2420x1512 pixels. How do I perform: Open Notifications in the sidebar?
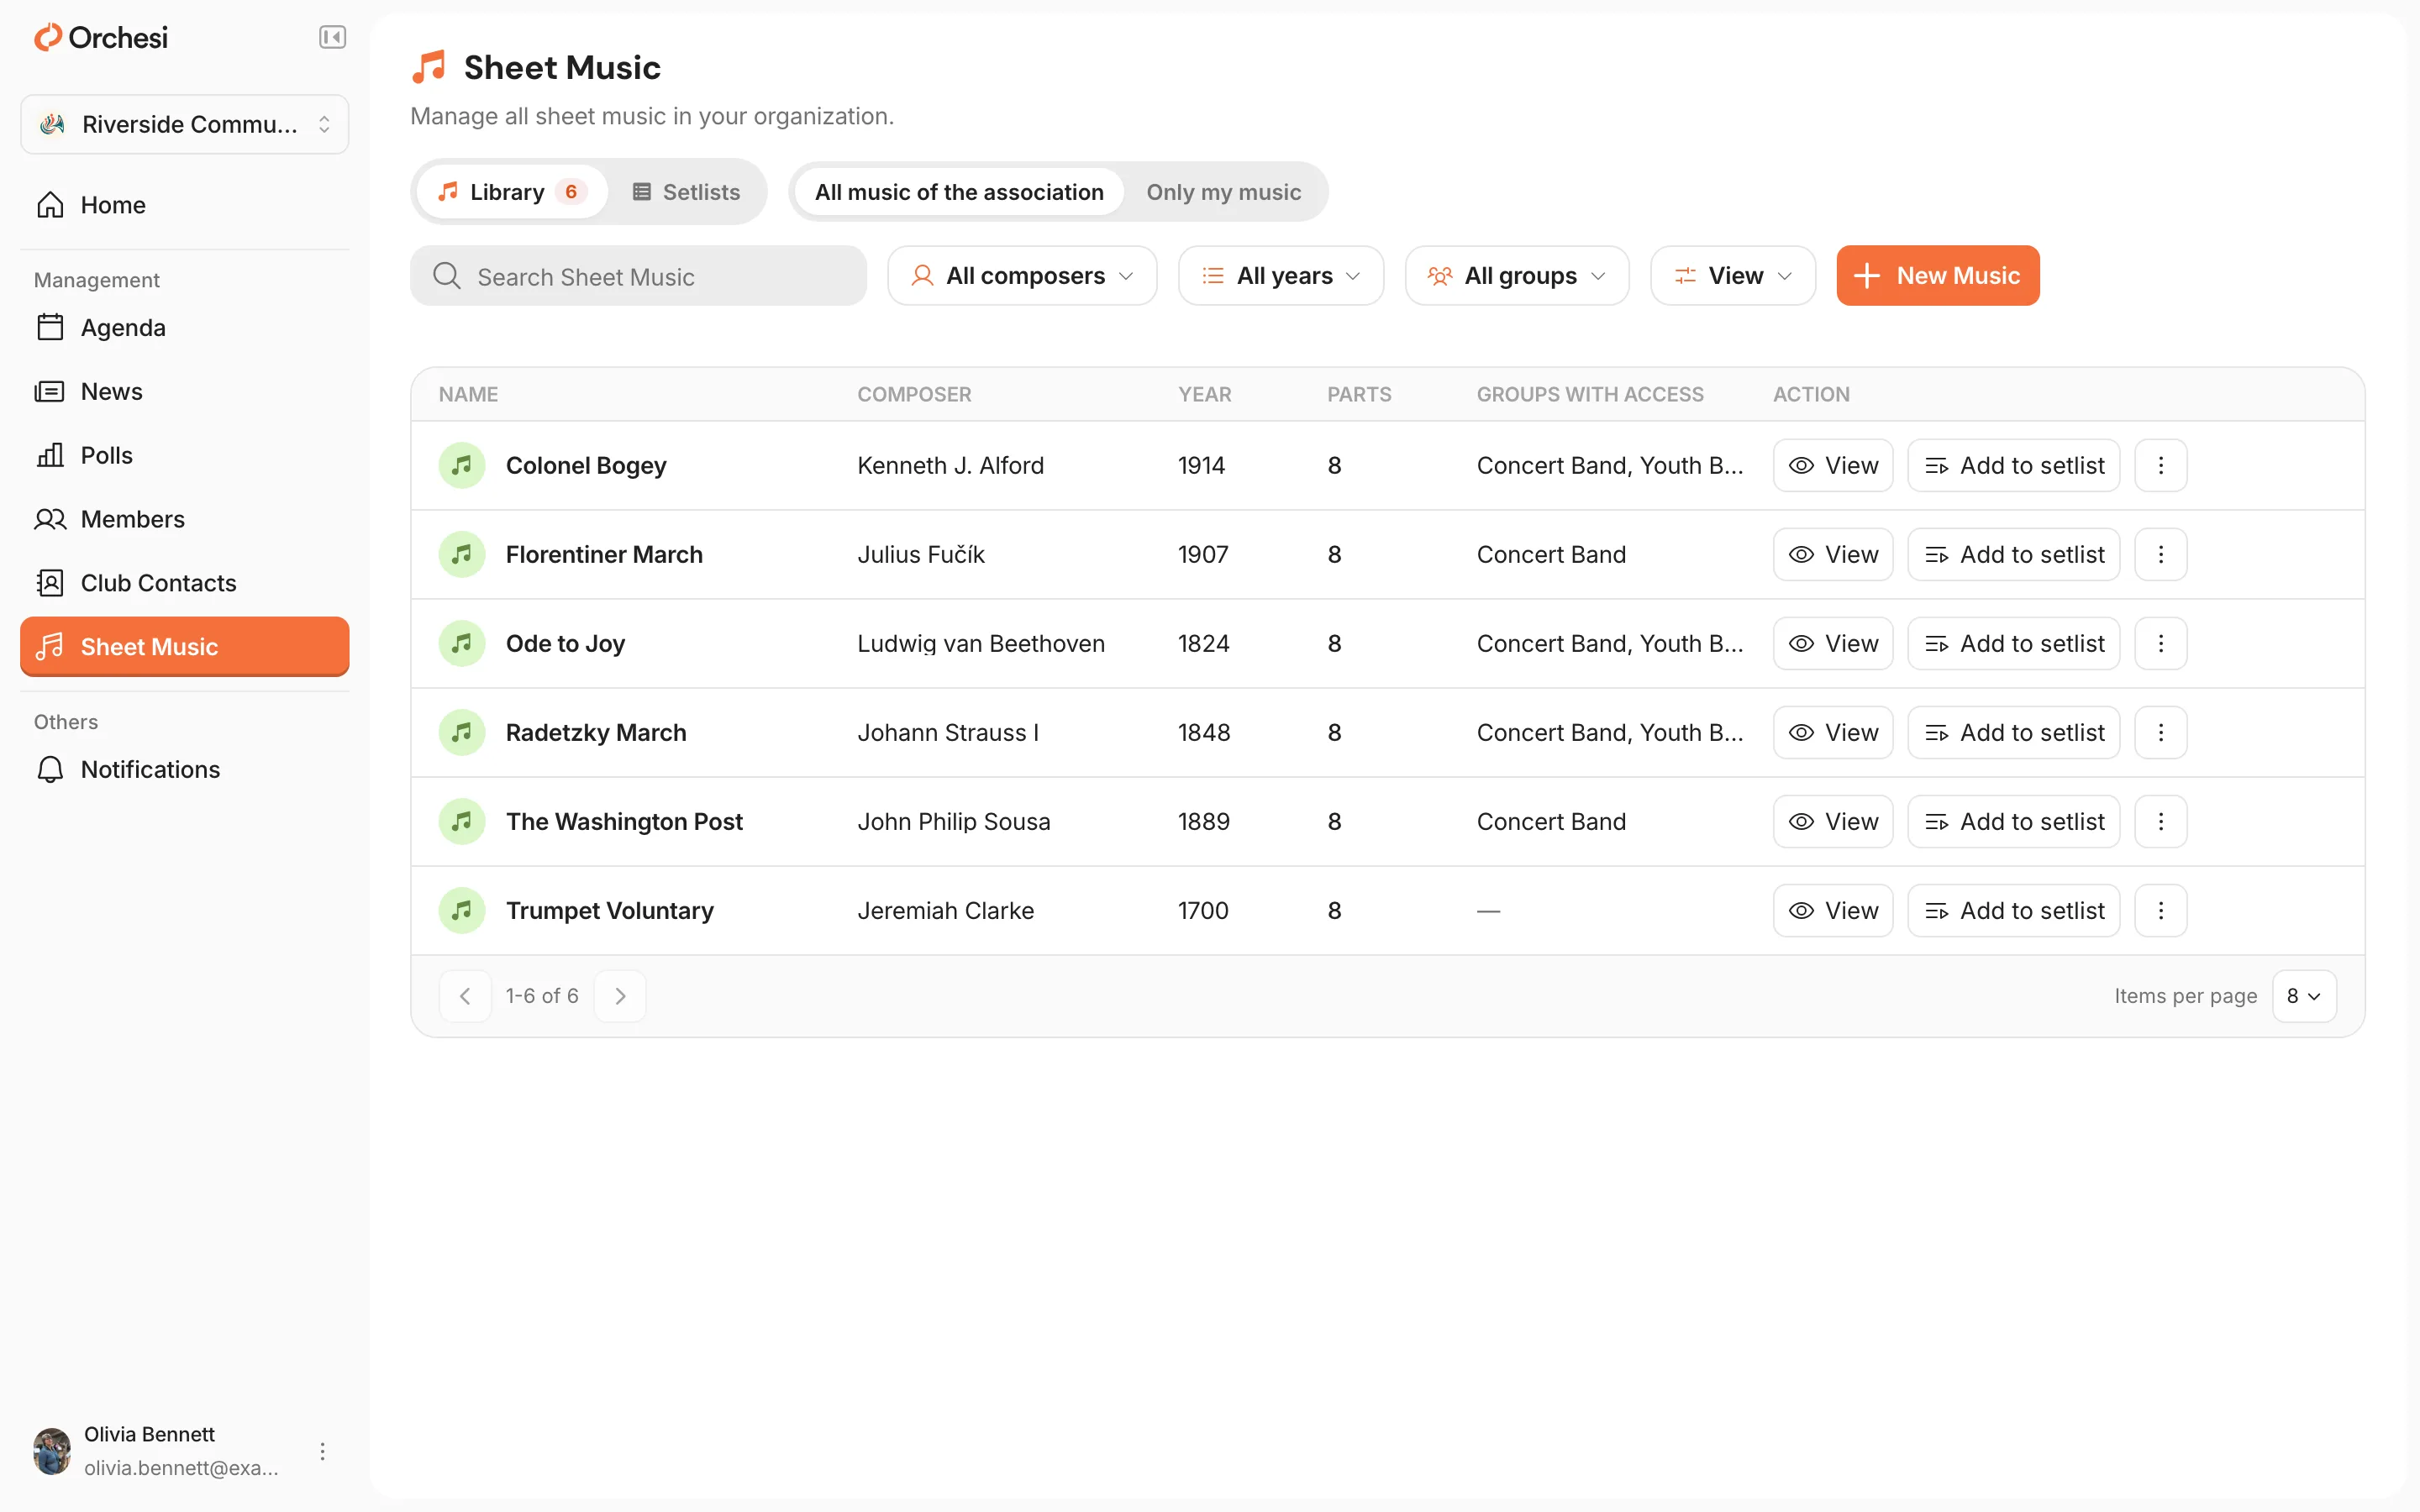point(185,769)
